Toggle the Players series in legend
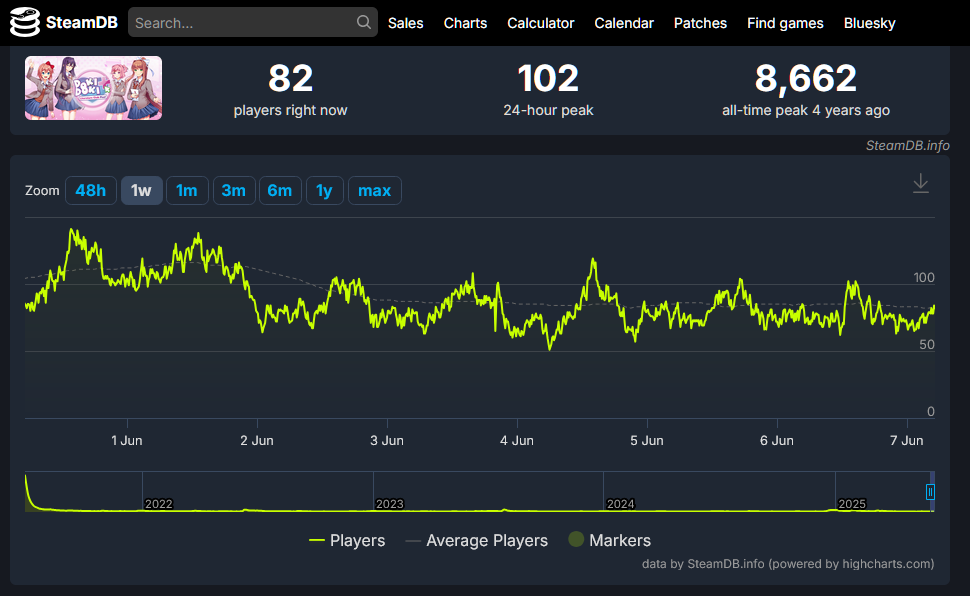This screenshot has width=970, height=596. [x=347, y=540]
